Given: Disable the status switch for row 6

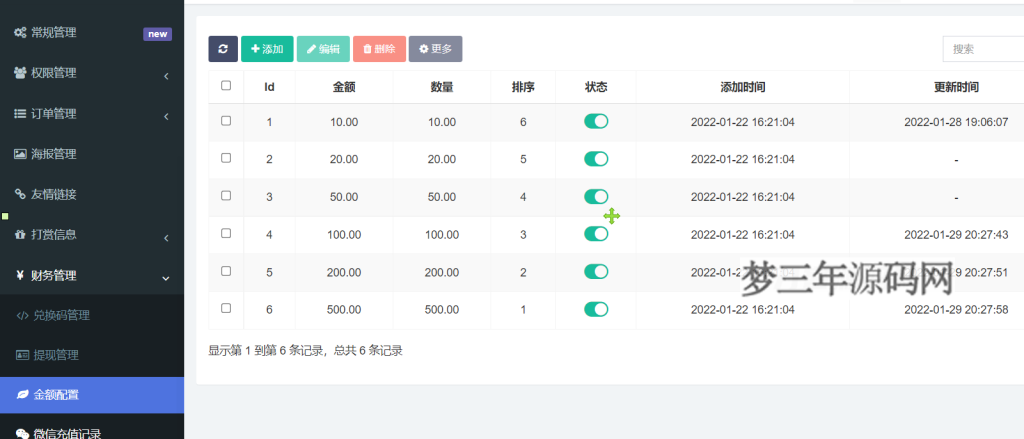Looking at the screenshot, I should [596, 309].
